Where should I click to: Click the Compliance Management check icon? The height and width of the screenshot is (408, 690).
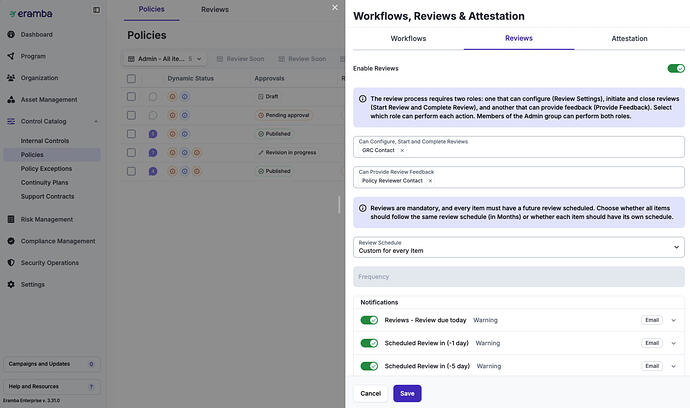pos(11,241)
